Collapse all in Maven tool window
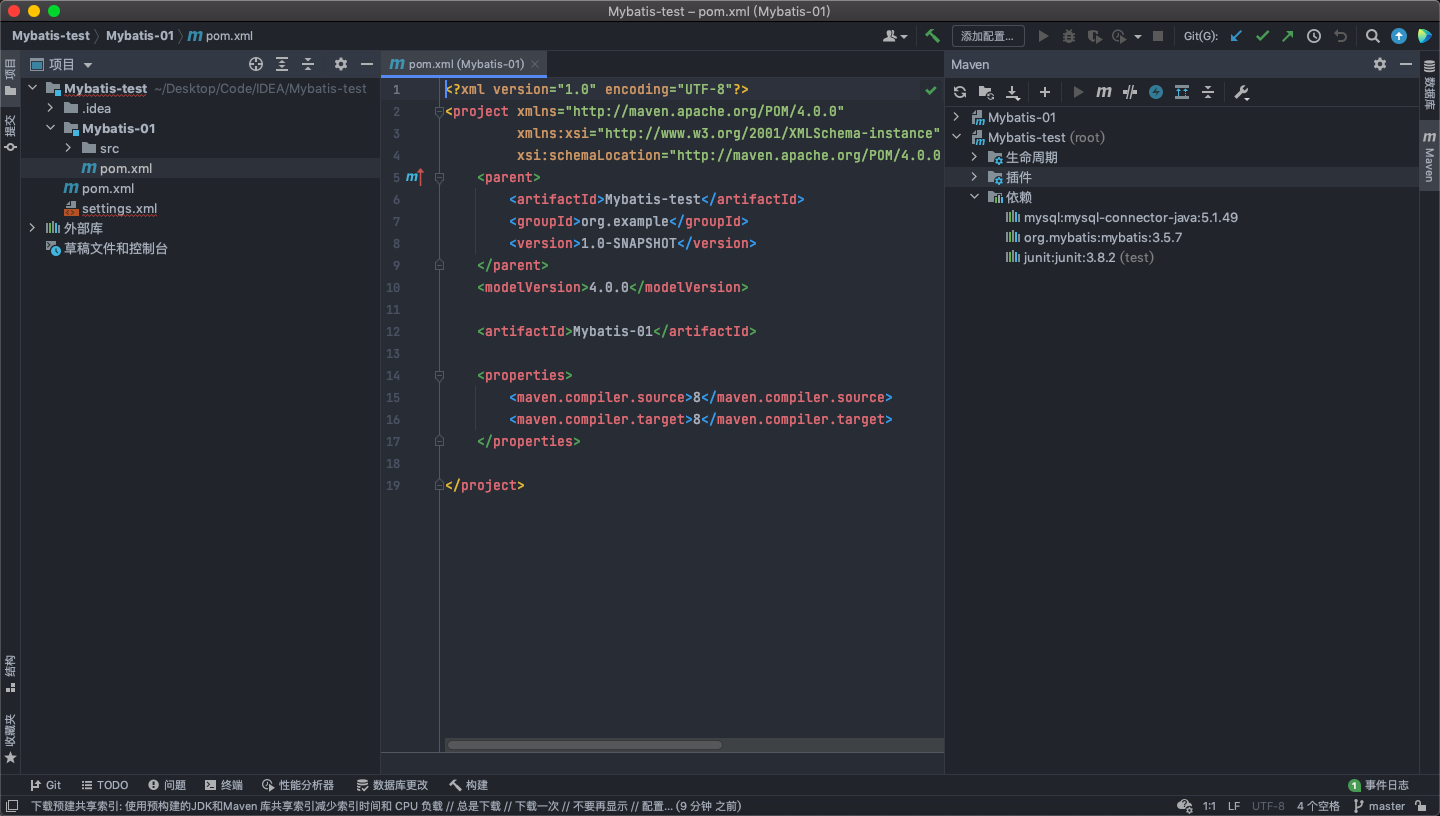 pos(1208,92)
